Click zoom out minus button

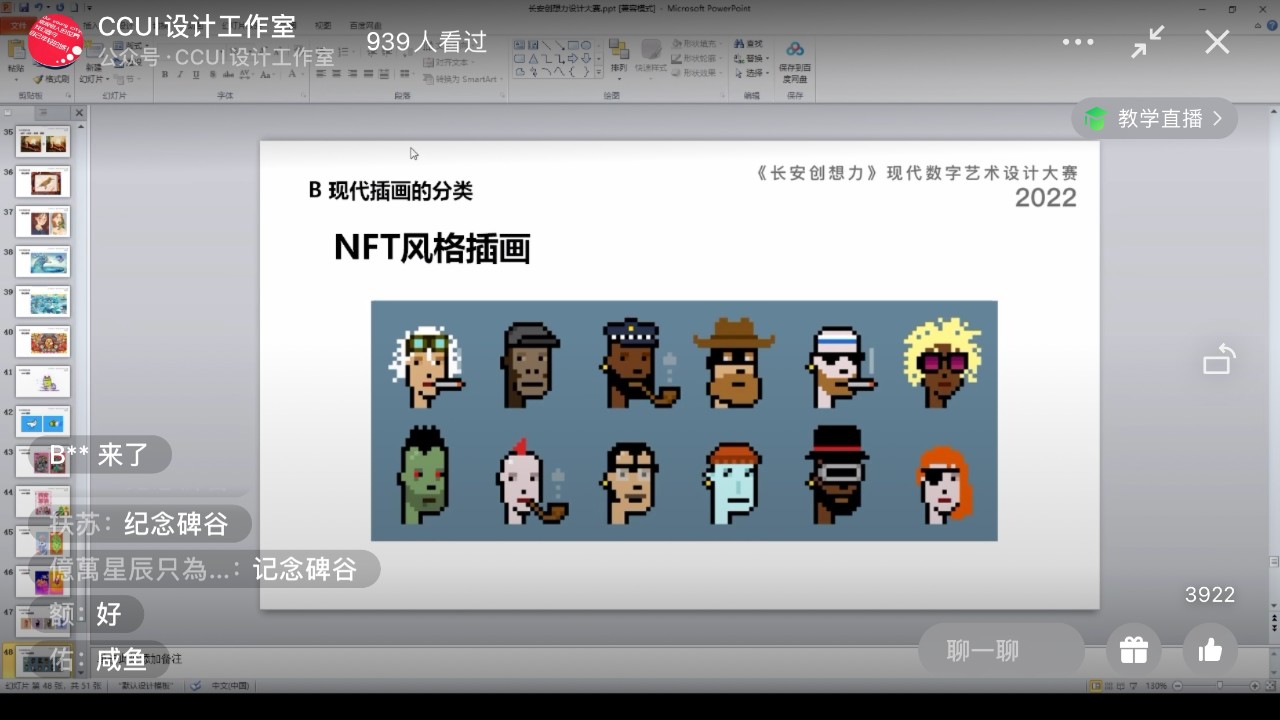click(1178, 686)
